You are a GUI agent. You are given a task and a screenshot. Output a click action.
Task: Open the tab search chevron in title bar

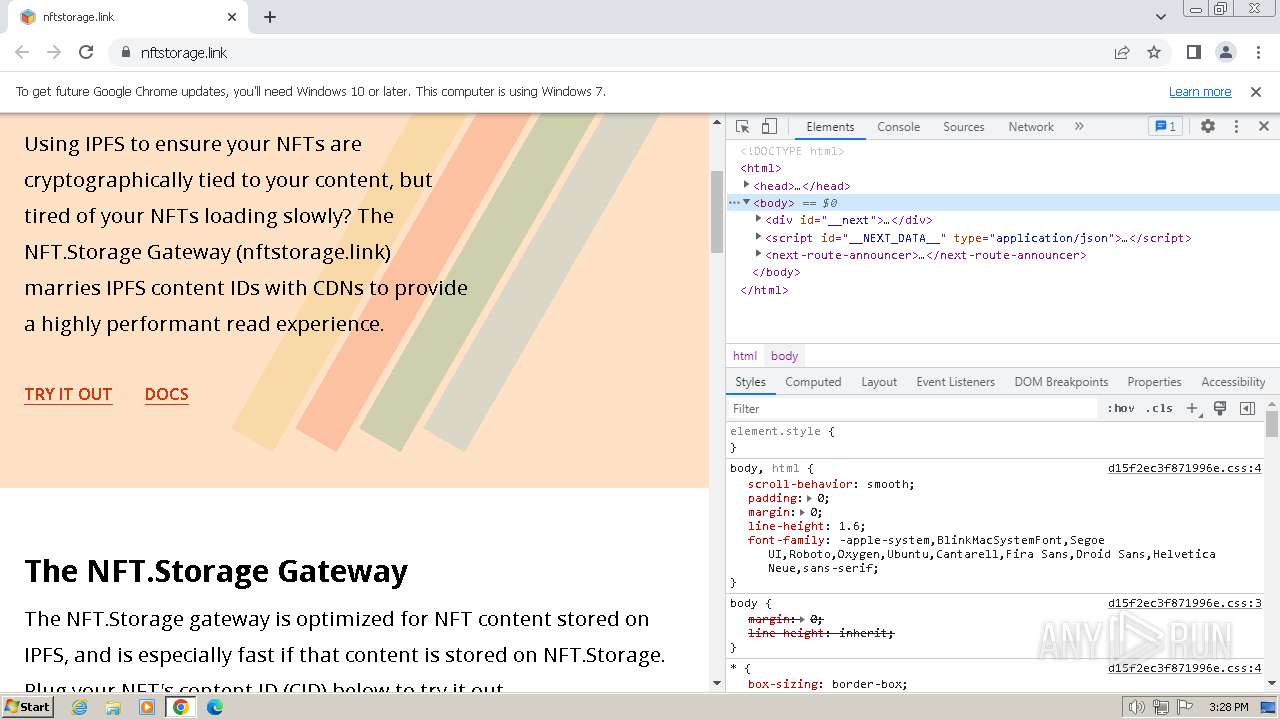[1160, 17]
